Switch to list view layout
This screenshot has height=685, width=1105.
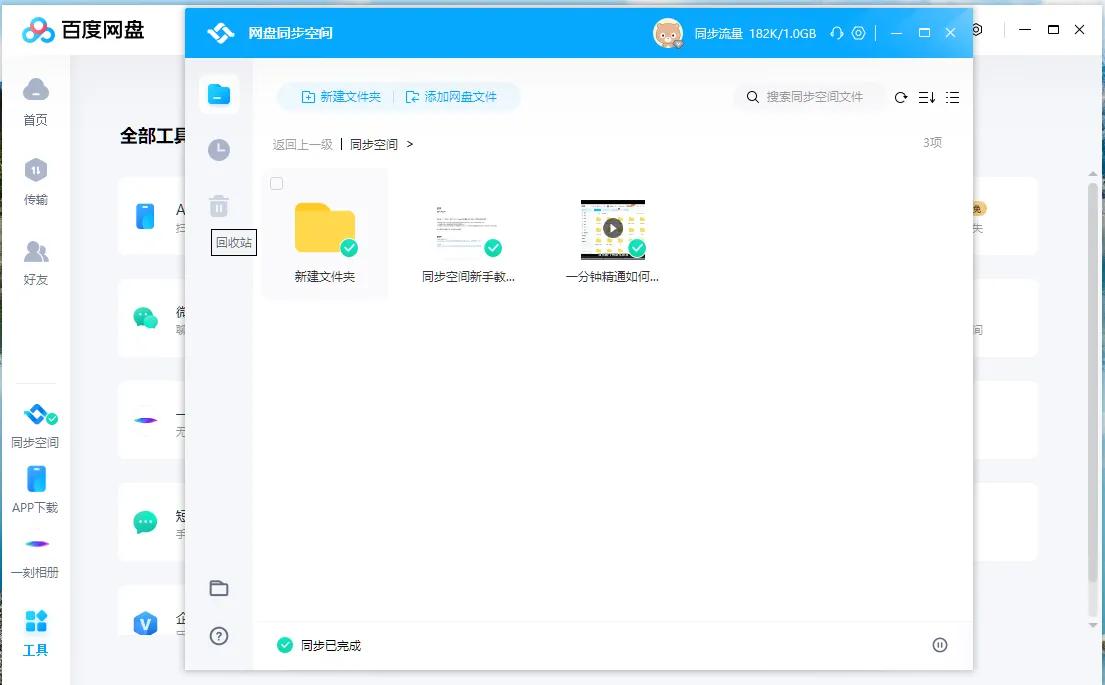(952, 97)
